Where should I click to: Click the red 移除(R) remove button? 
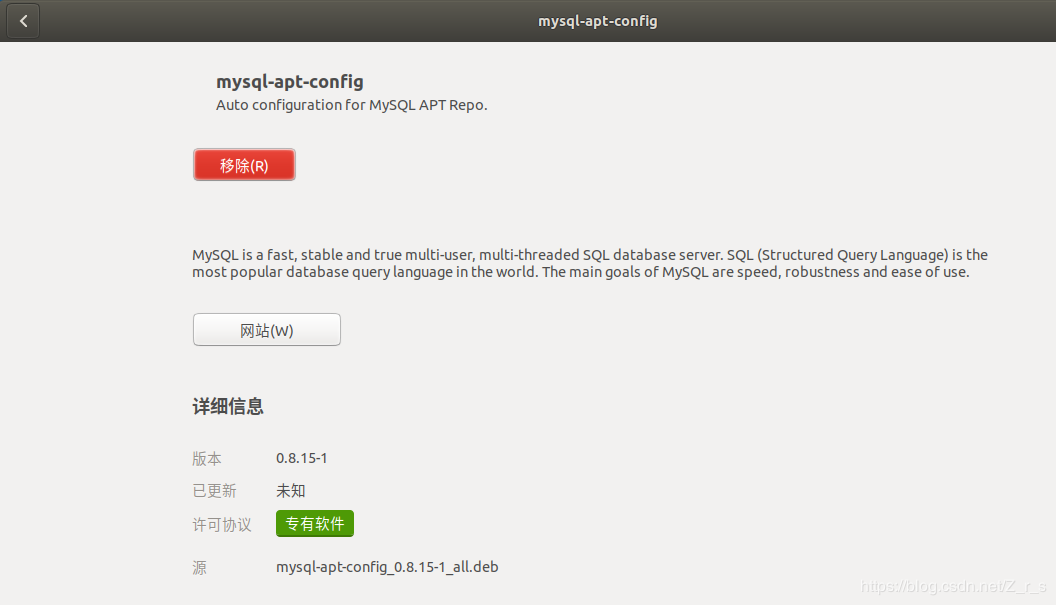(244, 165)
